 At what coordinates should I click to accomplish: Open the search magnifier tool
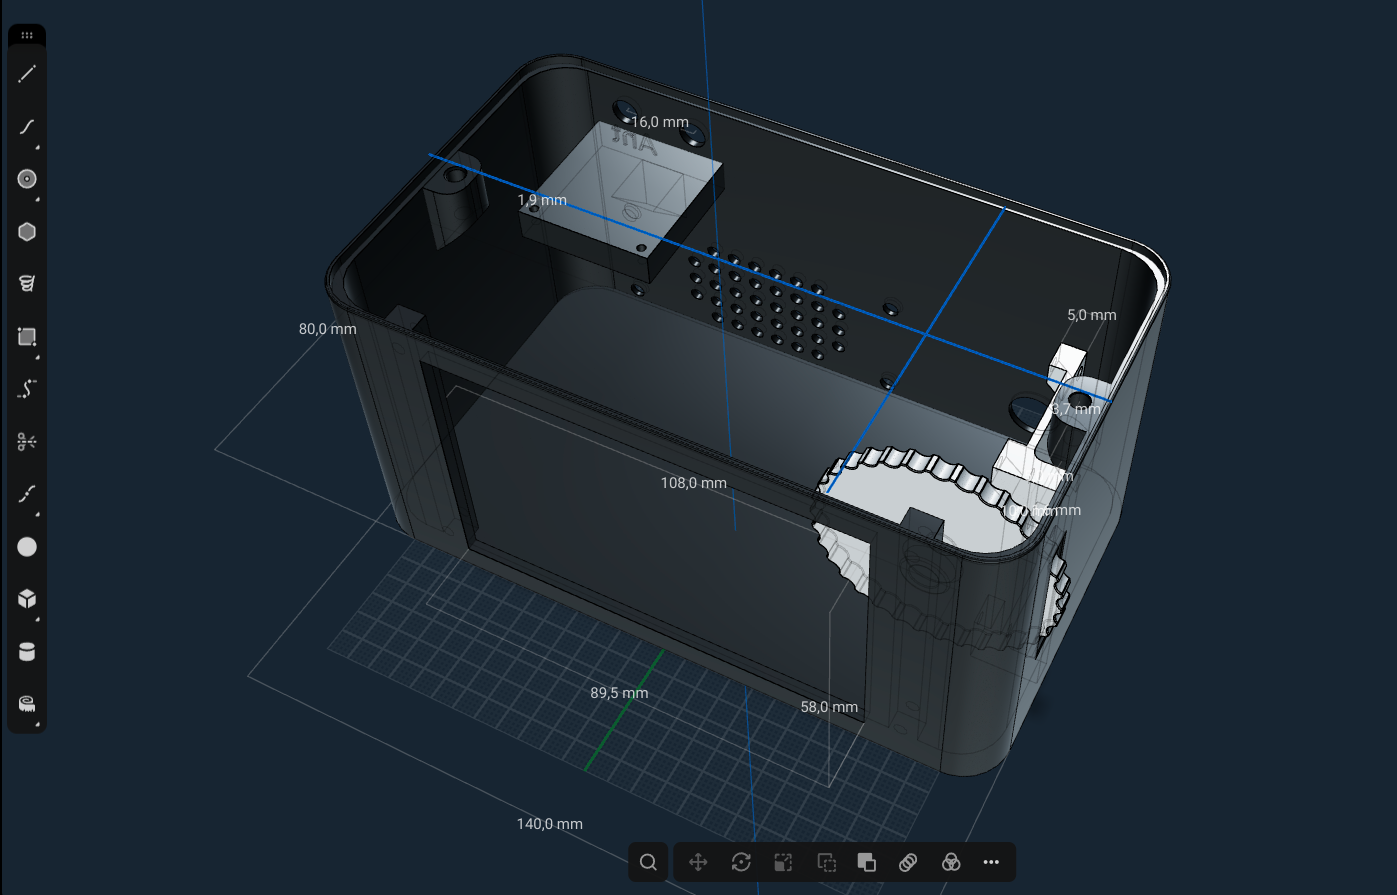pos(648,862)
